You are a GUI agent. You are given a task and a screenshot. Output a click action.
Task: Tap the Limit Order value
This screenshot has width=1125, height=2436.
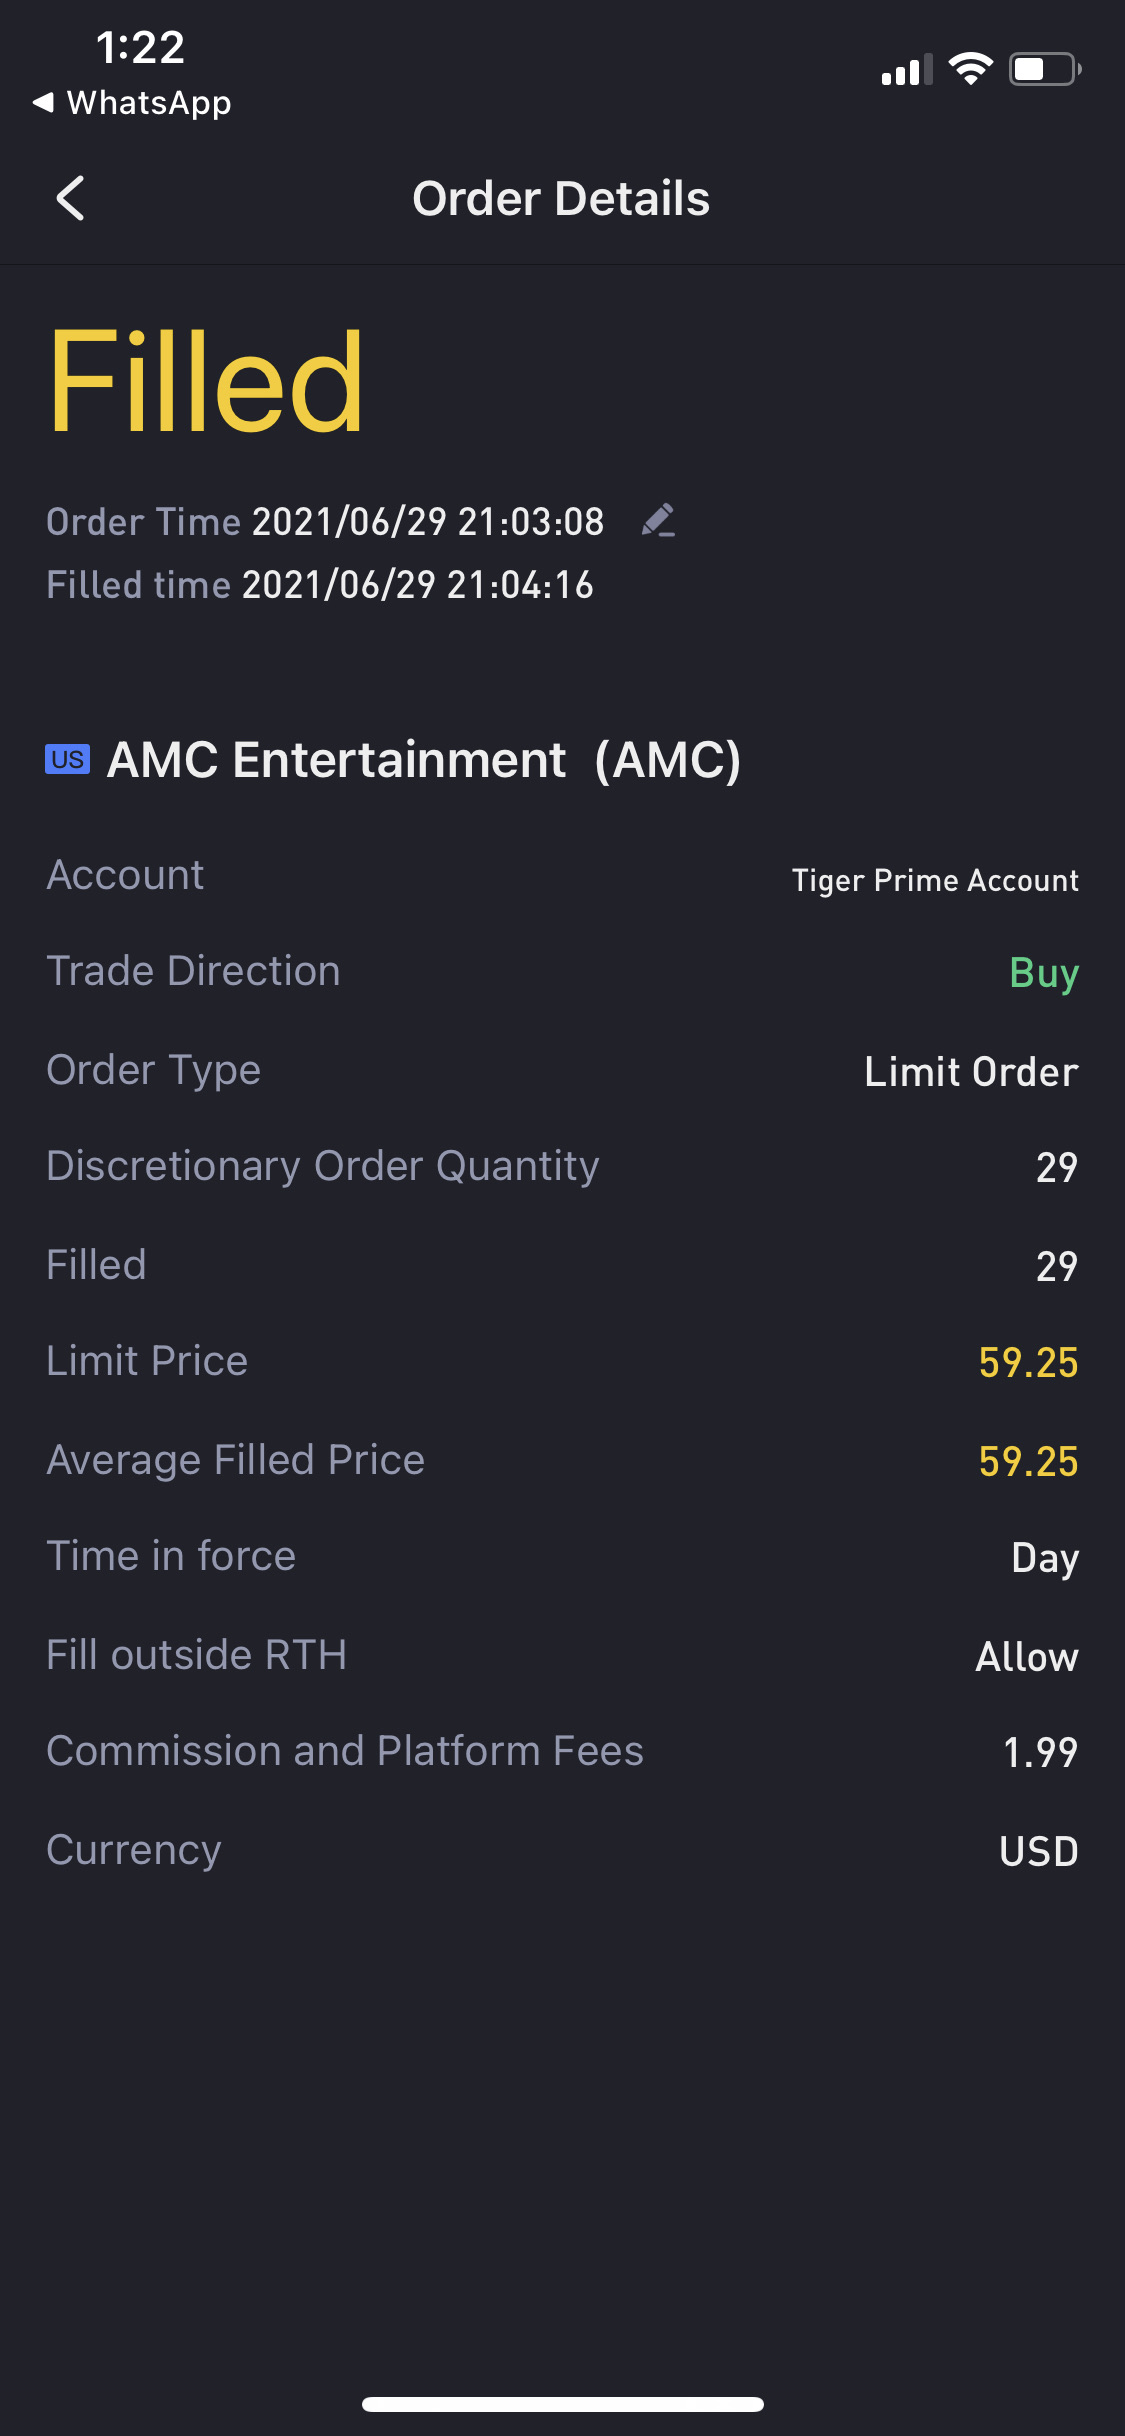[x=970, y=1072]
